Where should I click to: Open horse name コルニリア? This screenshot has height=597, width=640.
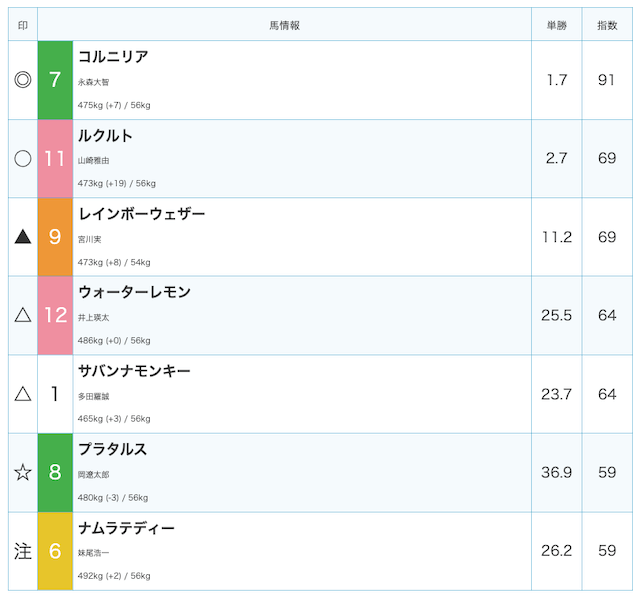pyautogui.click(x=113, y=57)
